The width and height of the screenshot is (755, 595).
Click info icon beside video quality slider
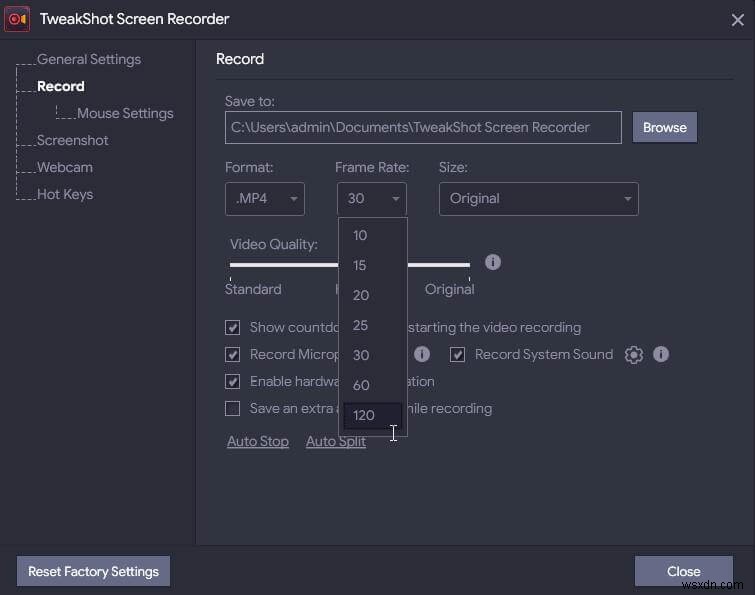click(x=492, y=262)
